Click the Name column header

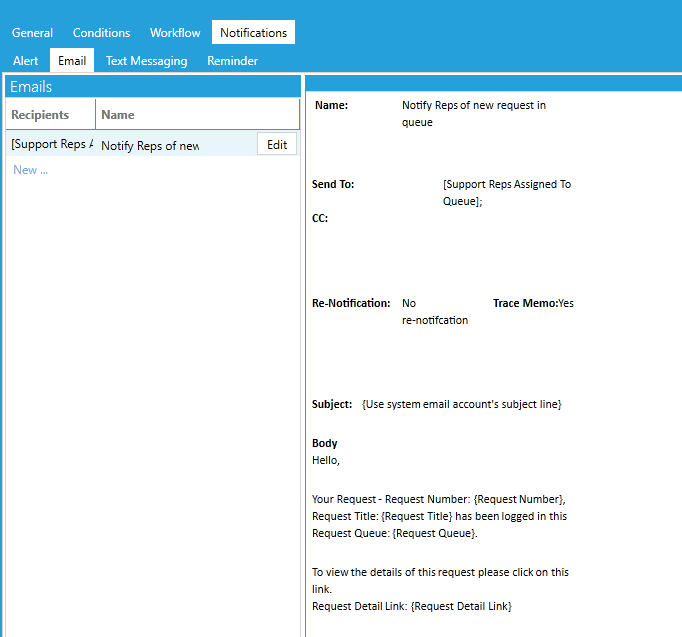[197, 114]
